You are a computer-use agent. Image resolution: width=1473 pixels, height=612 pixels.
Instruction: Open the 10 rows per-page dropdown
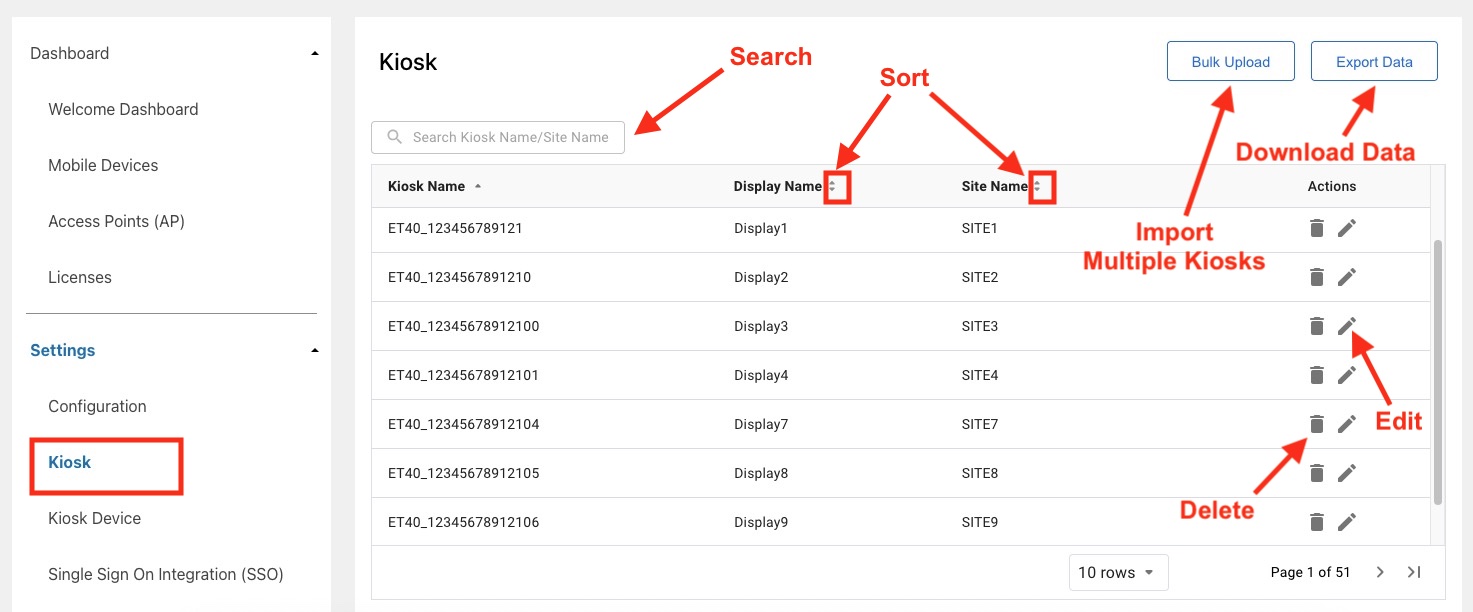tap(1117, 573)
